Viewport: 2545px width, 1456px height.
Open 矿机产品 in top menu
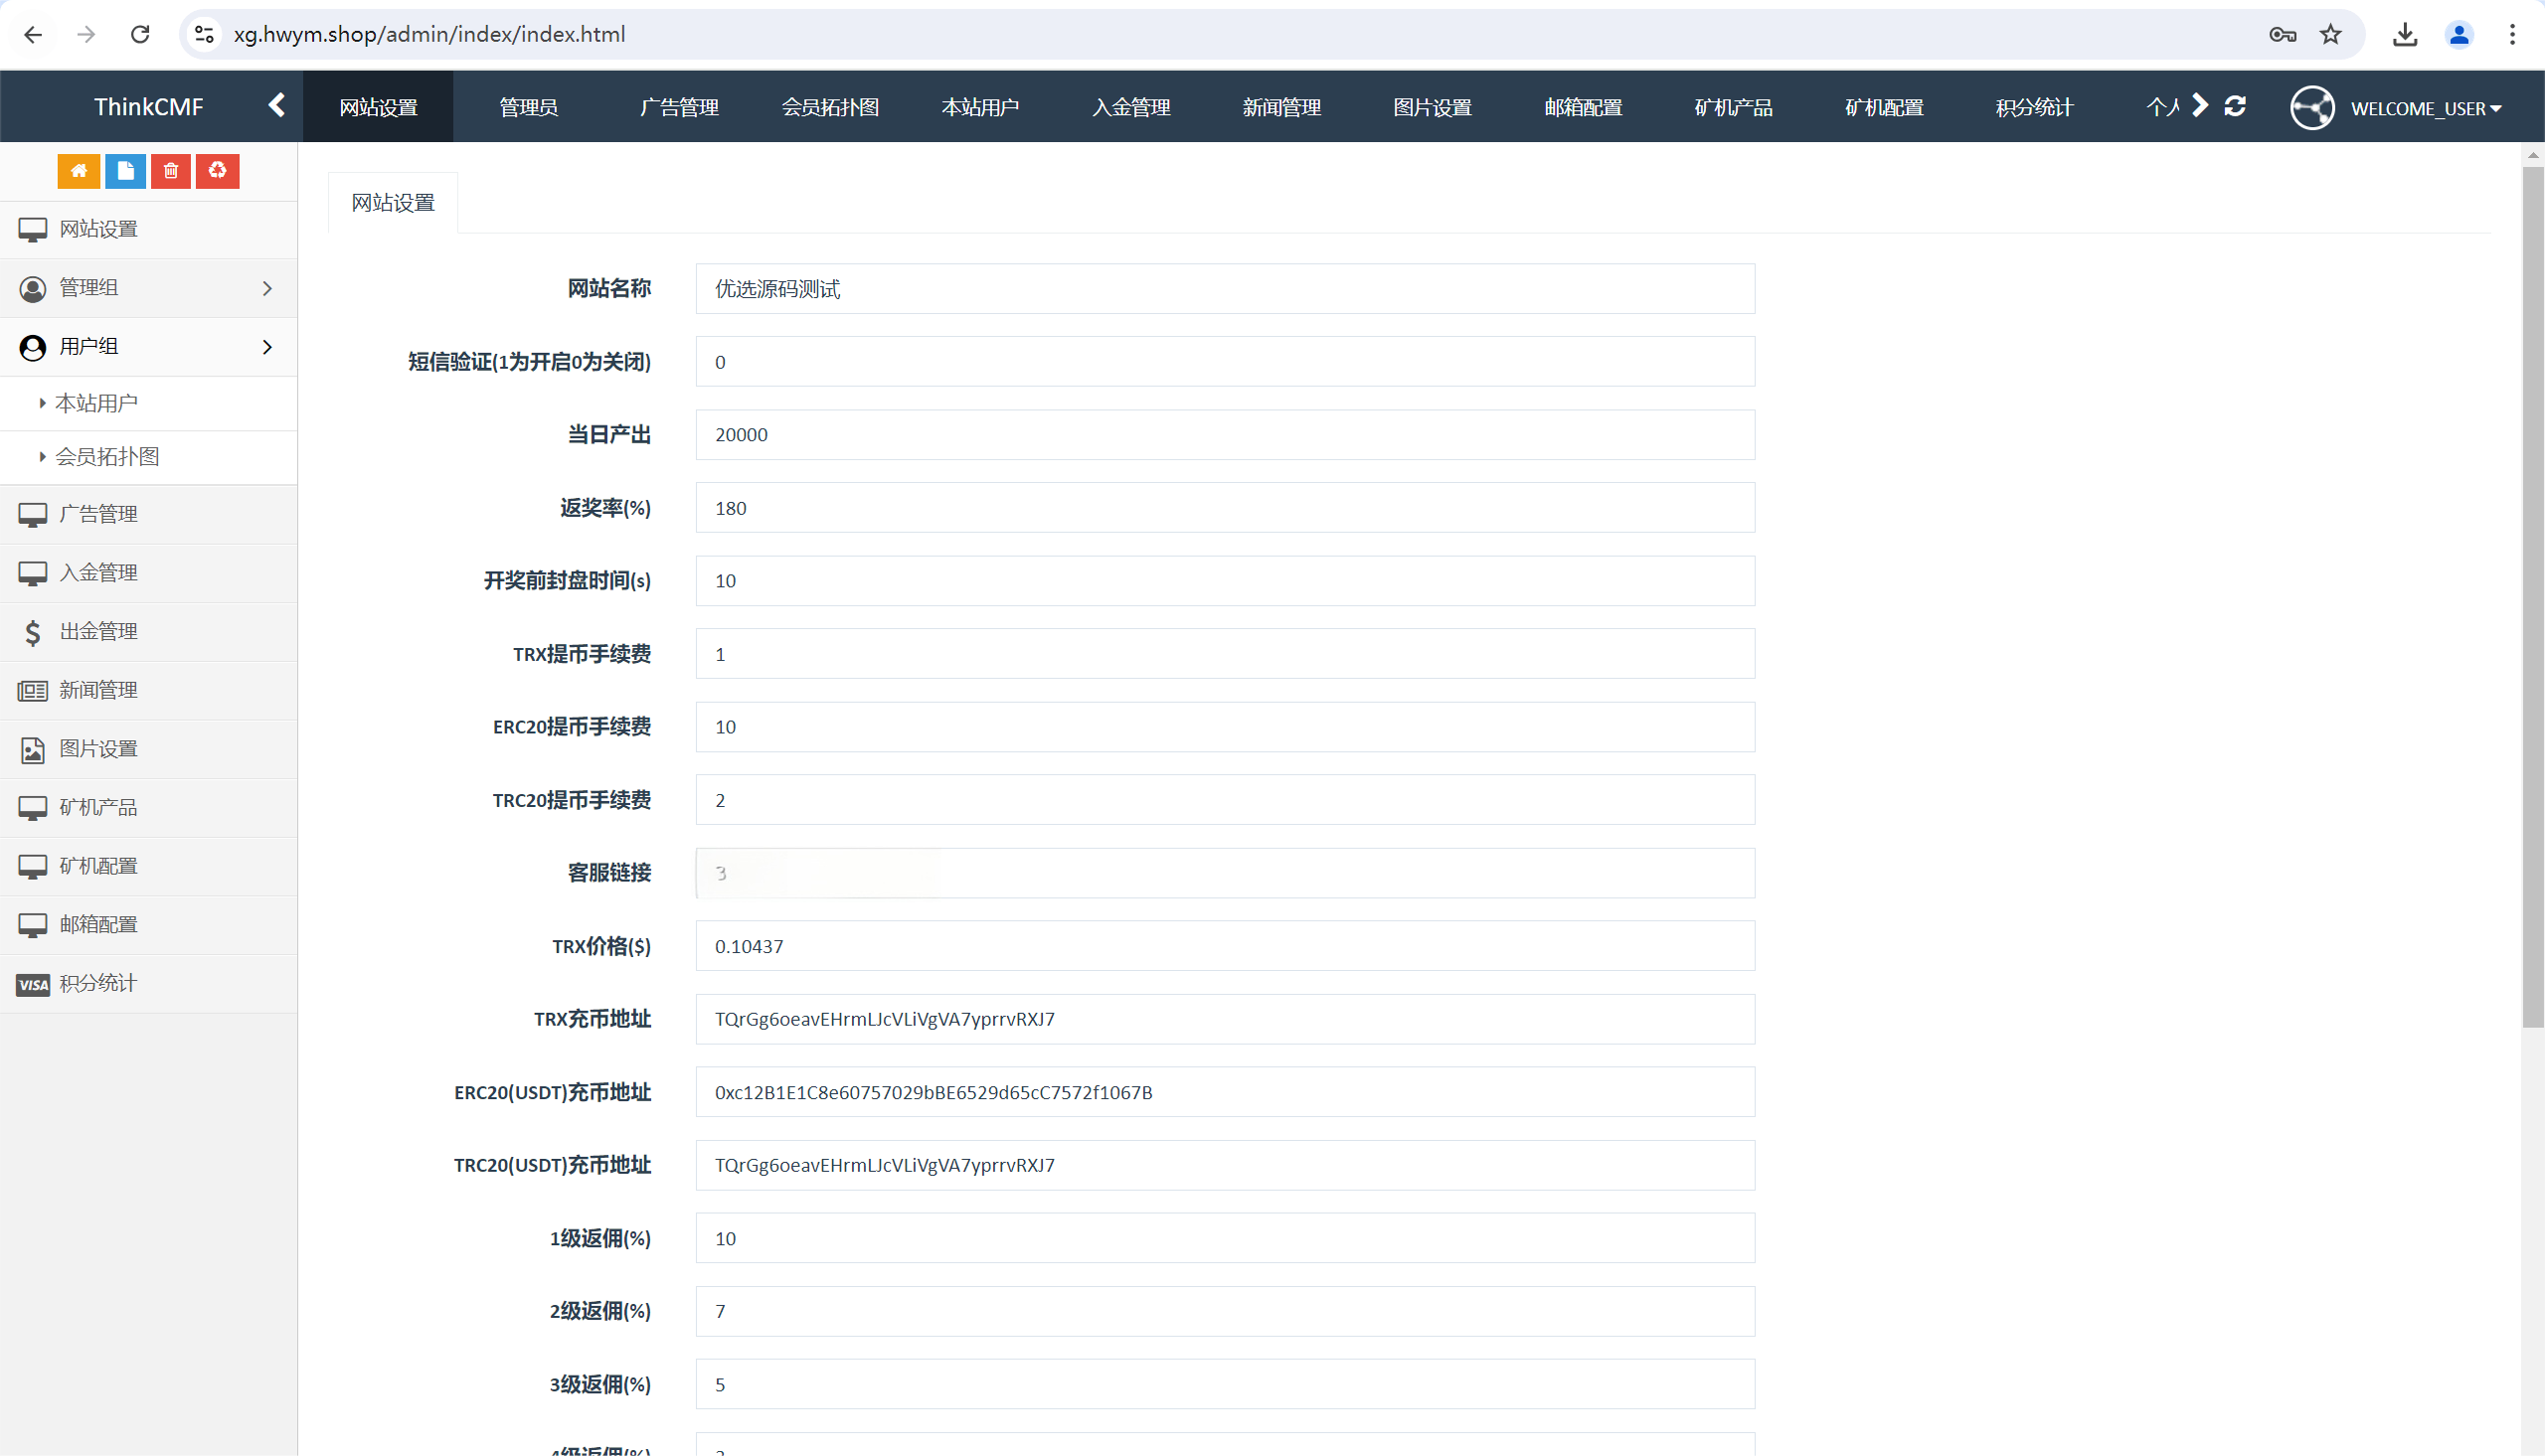click(x=1733, y=107)
